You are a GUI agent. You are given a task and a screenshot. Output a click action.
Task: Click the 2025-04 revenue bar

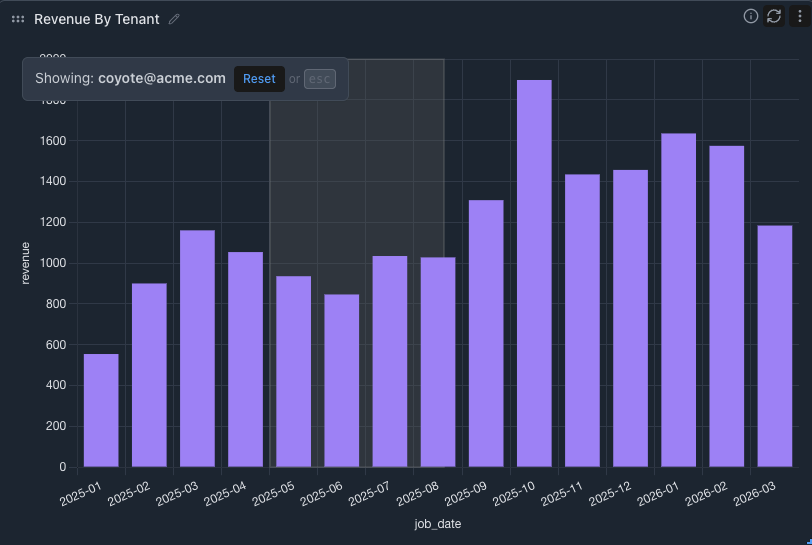coord(245,359)
